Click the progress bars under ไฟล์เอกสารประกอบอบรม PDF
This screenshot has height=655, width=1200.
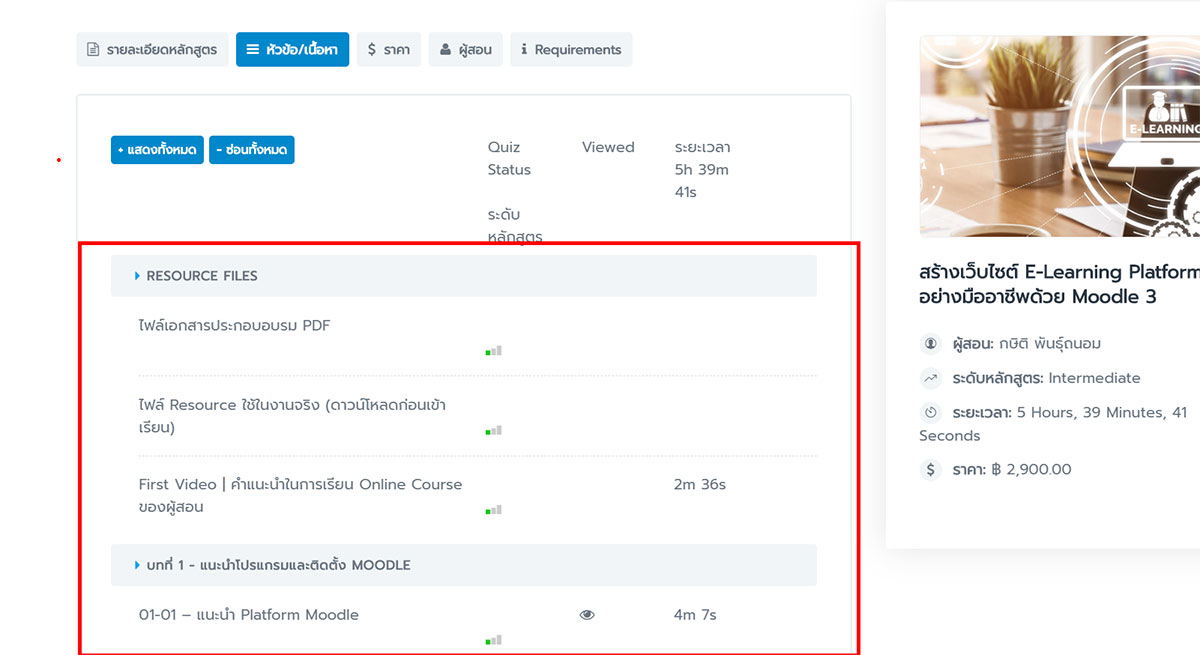(x=492, y=351)
